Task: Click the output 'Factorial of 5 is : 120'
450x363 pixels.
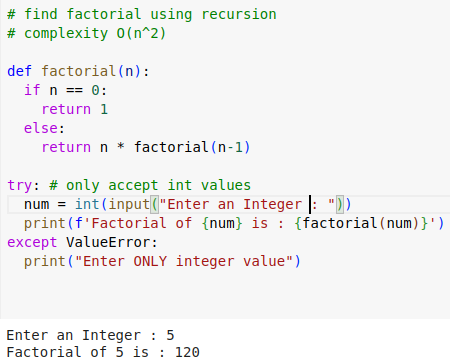Action: pyautogui.click(x=103, y=353)
